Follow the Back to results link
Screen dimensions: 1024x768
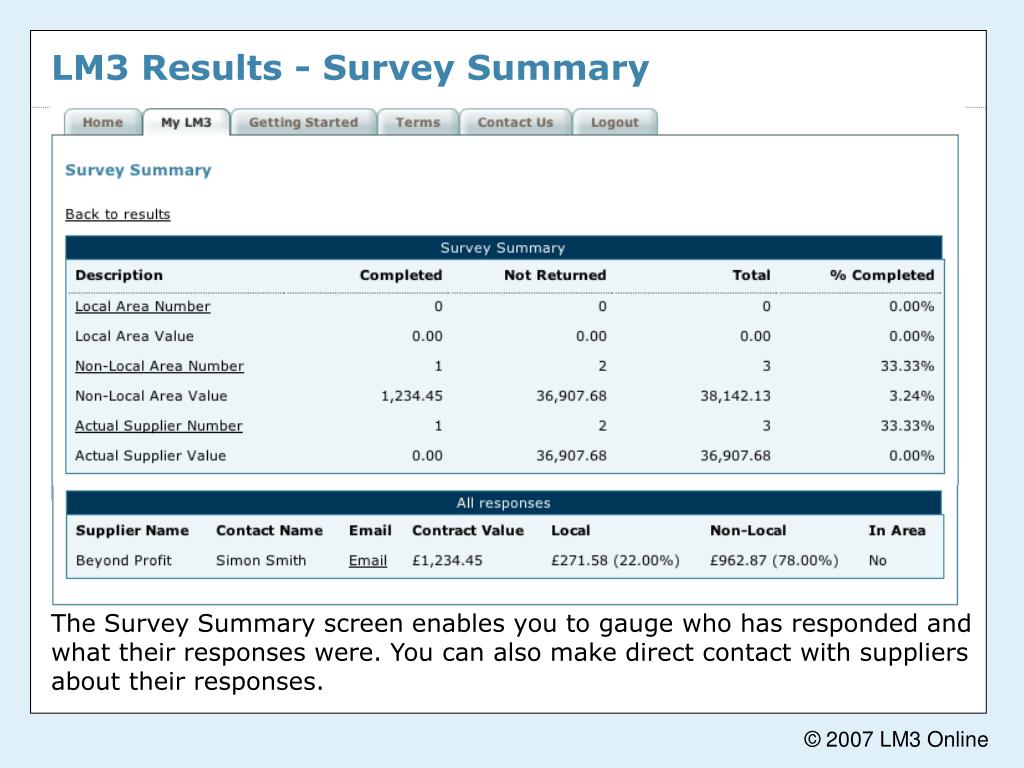pos(118,214)
